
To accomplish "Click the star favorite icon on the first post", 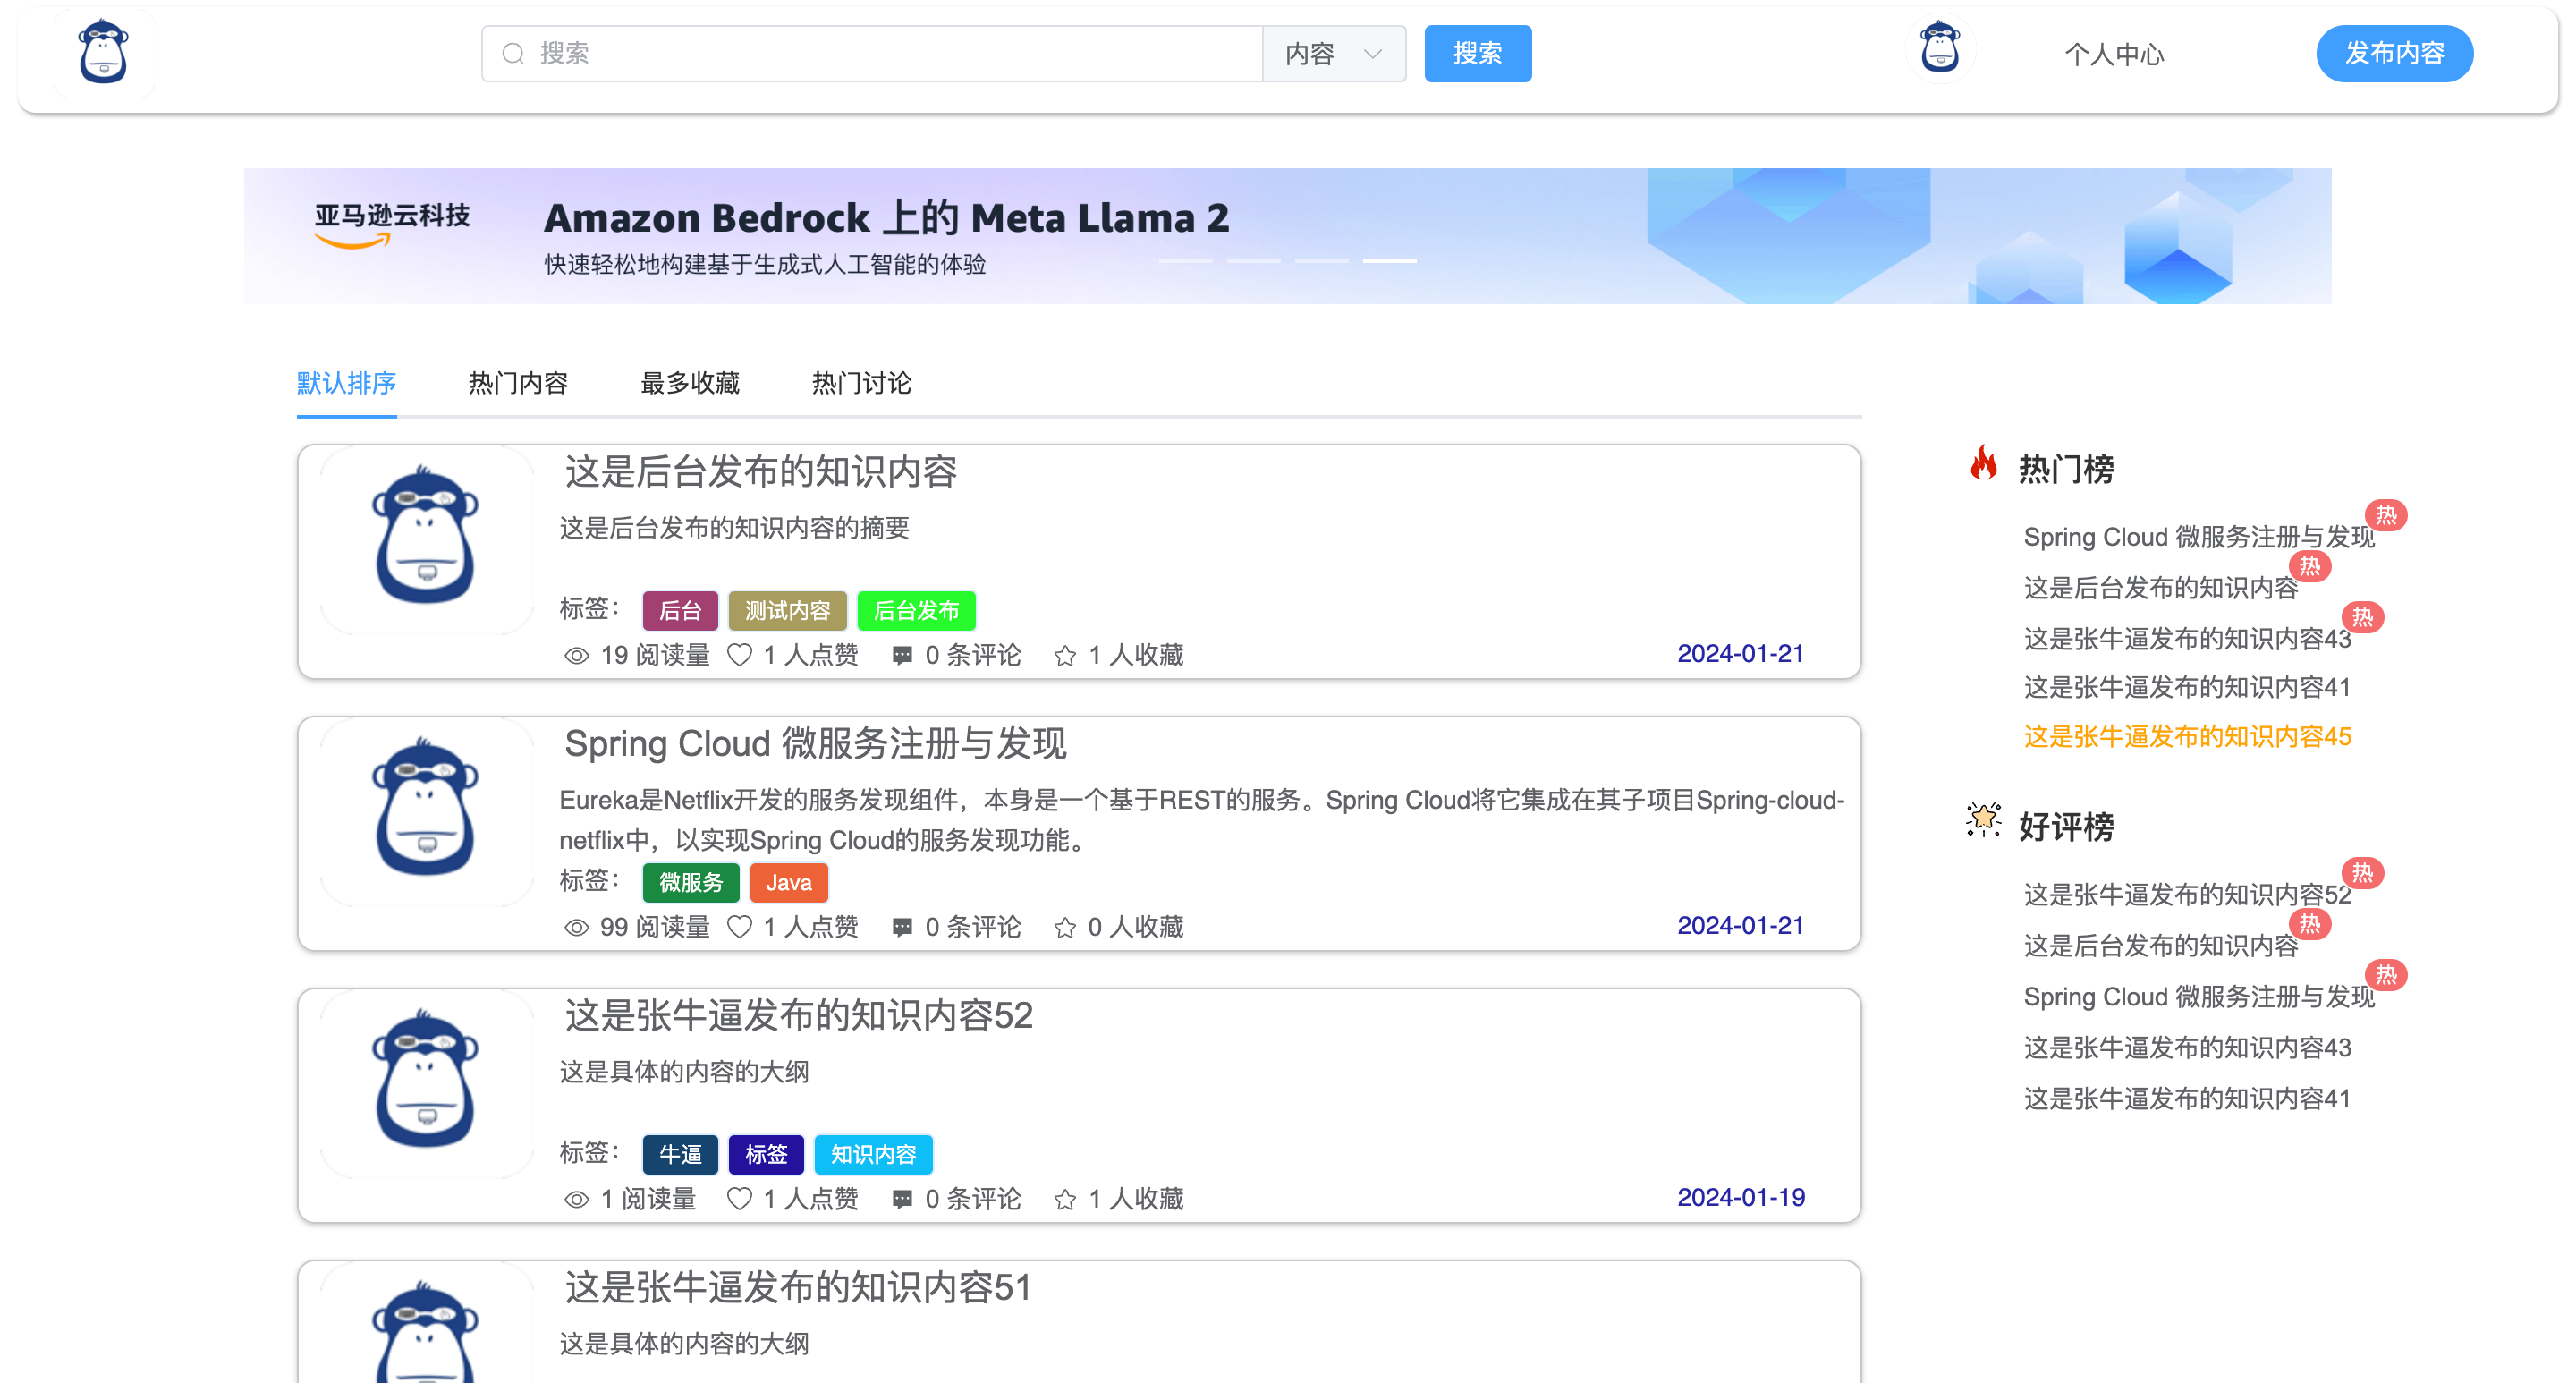I will (x=1065, y=655).
